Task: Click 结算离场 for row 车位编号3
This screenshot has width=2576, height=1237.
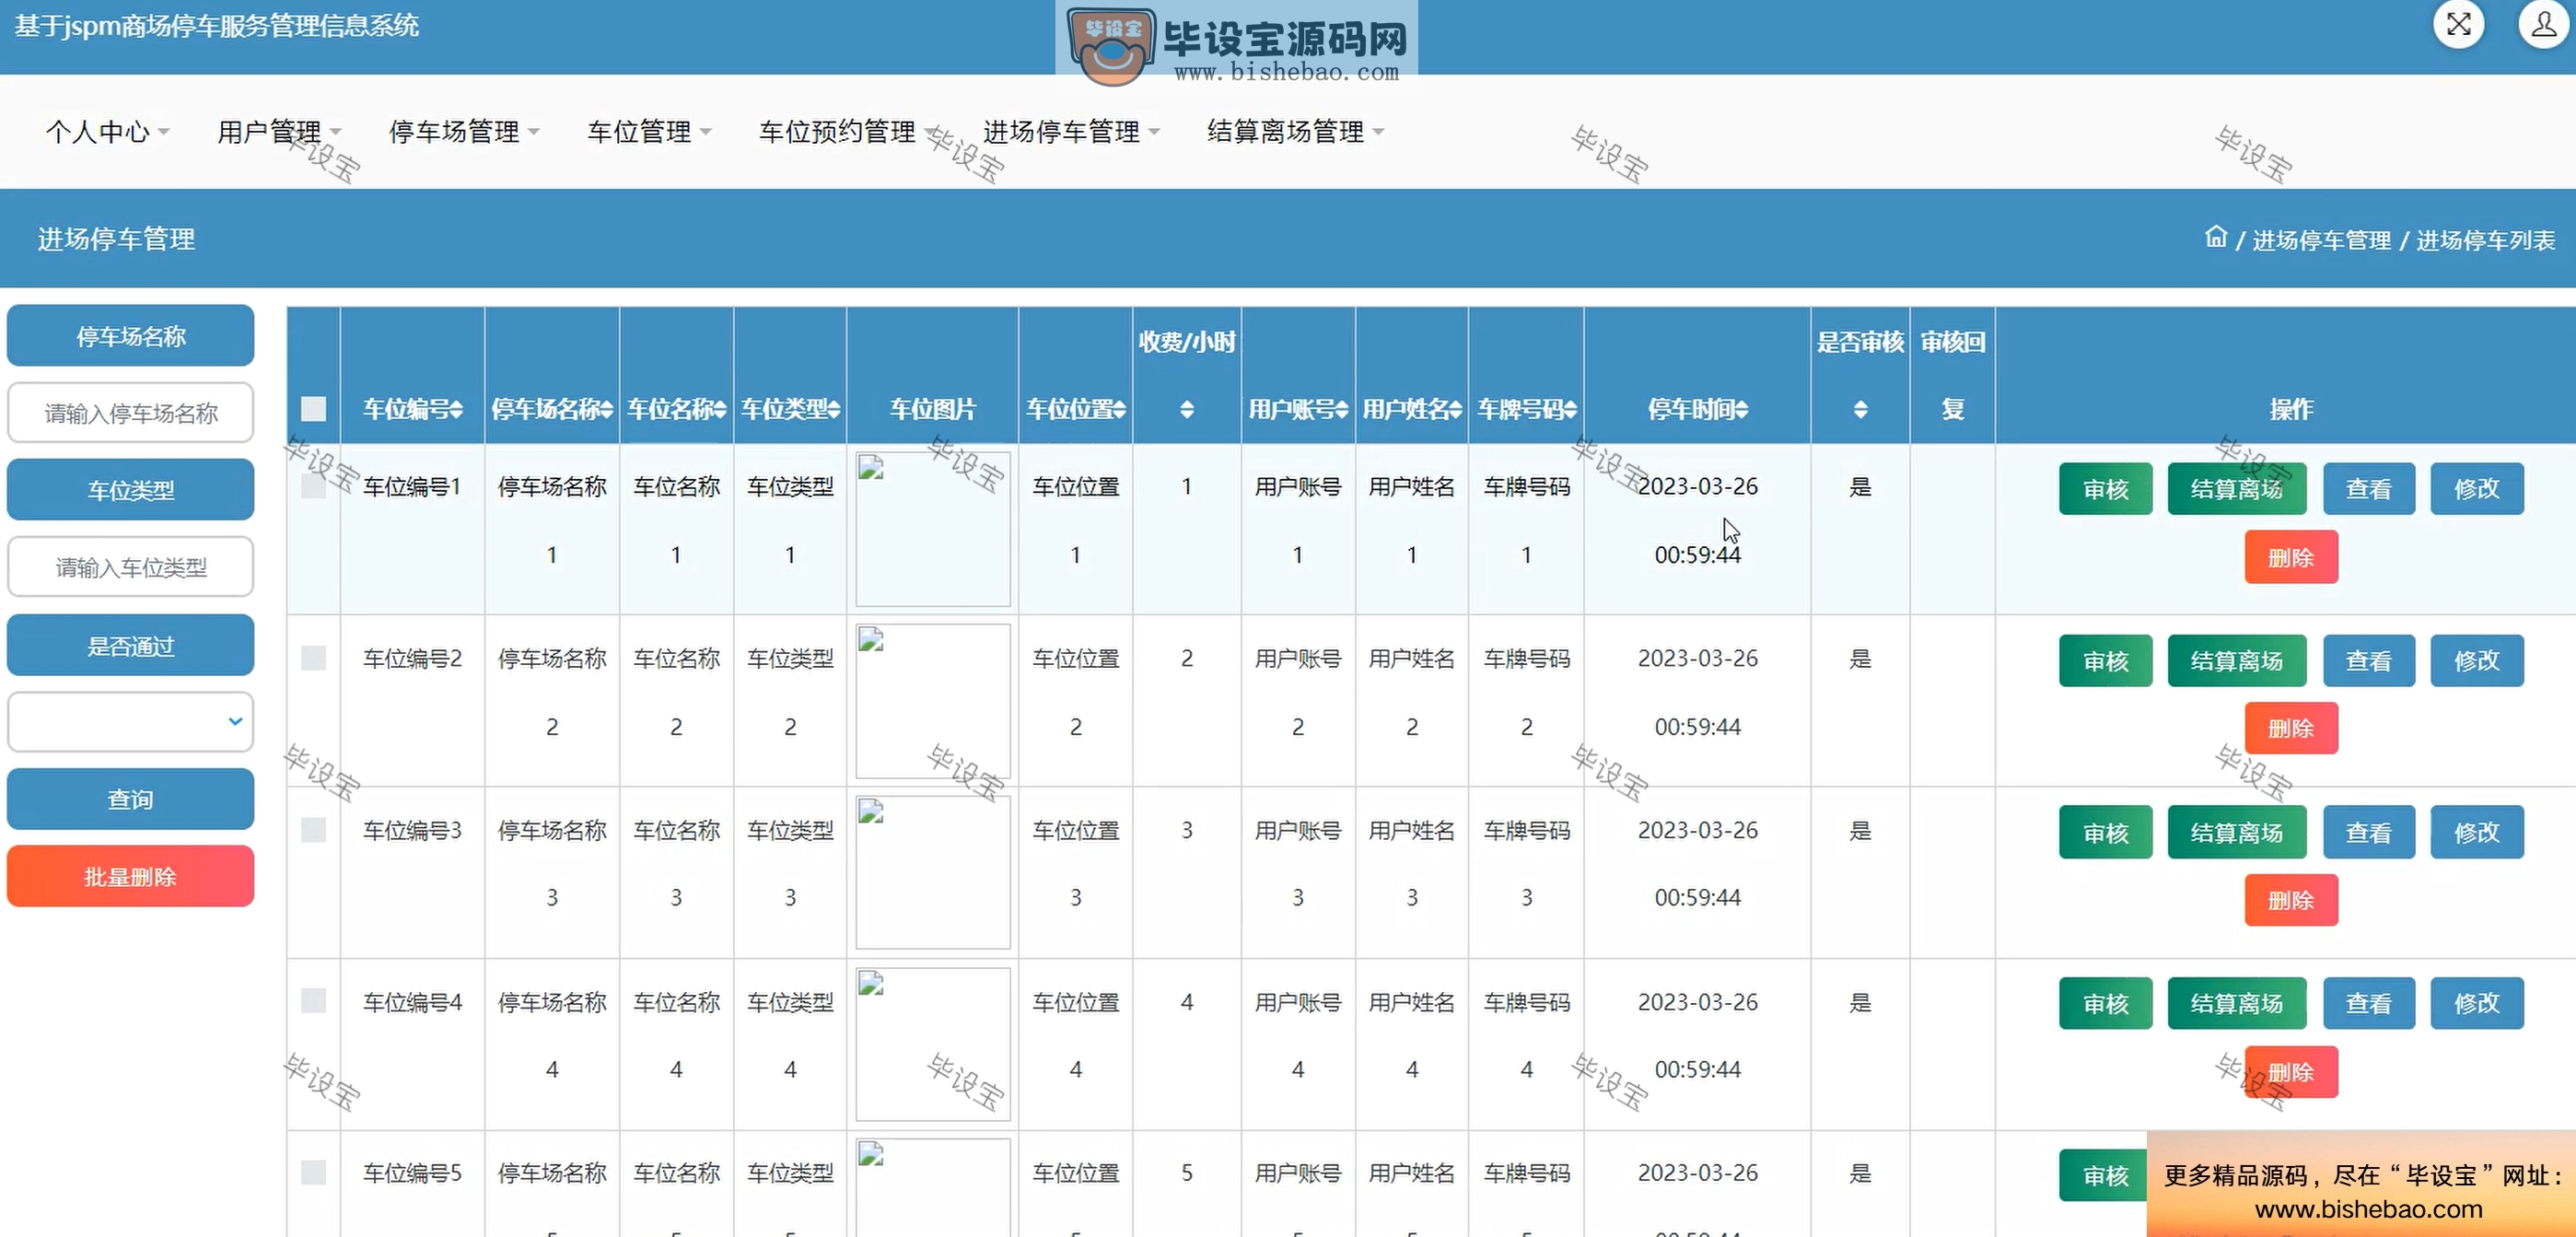Action: pos(2237,832)
